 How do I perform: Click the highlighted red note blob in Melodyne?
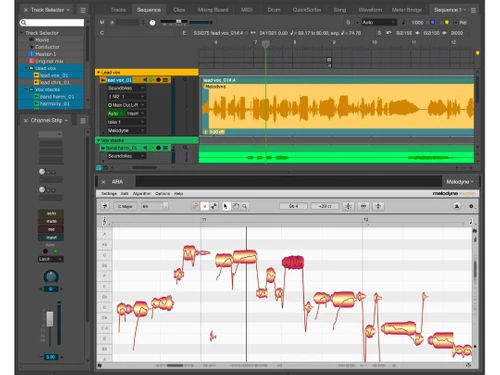coord(293,262)
